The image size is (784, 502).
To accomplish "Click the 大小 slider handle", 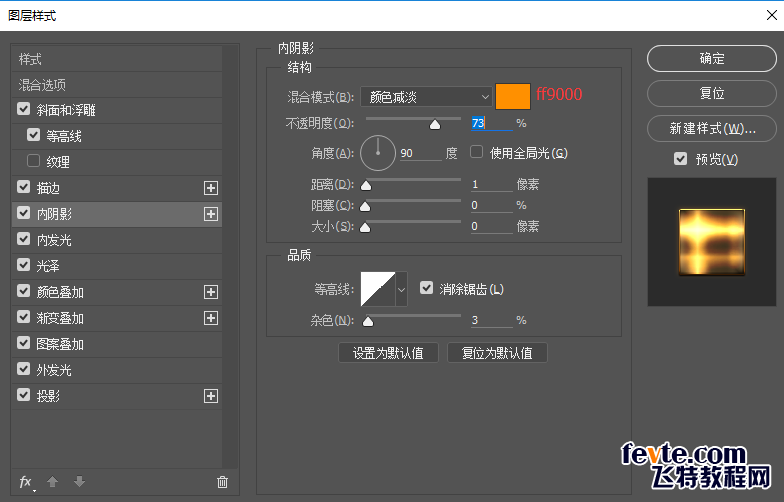I will 366,228.
